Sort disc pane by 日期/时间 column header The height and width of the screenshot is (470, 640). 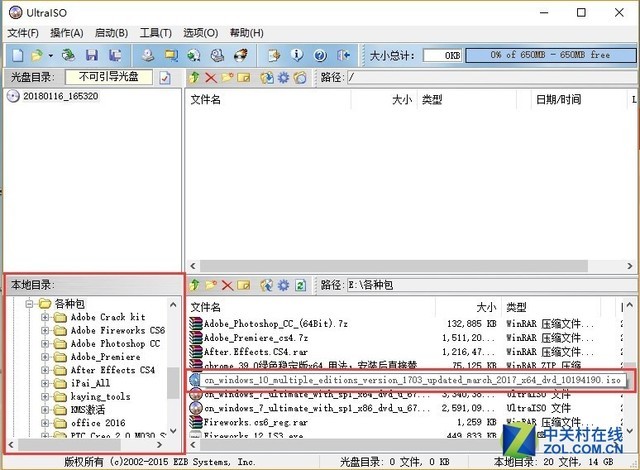(558, 100)
